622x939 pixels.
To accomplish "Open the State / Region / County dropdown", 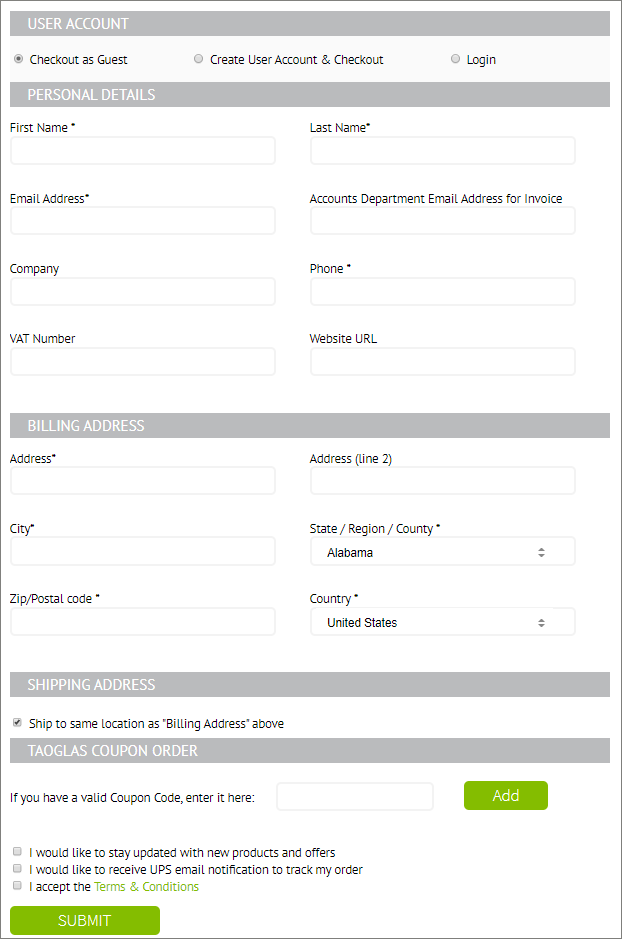I will 442,551.
